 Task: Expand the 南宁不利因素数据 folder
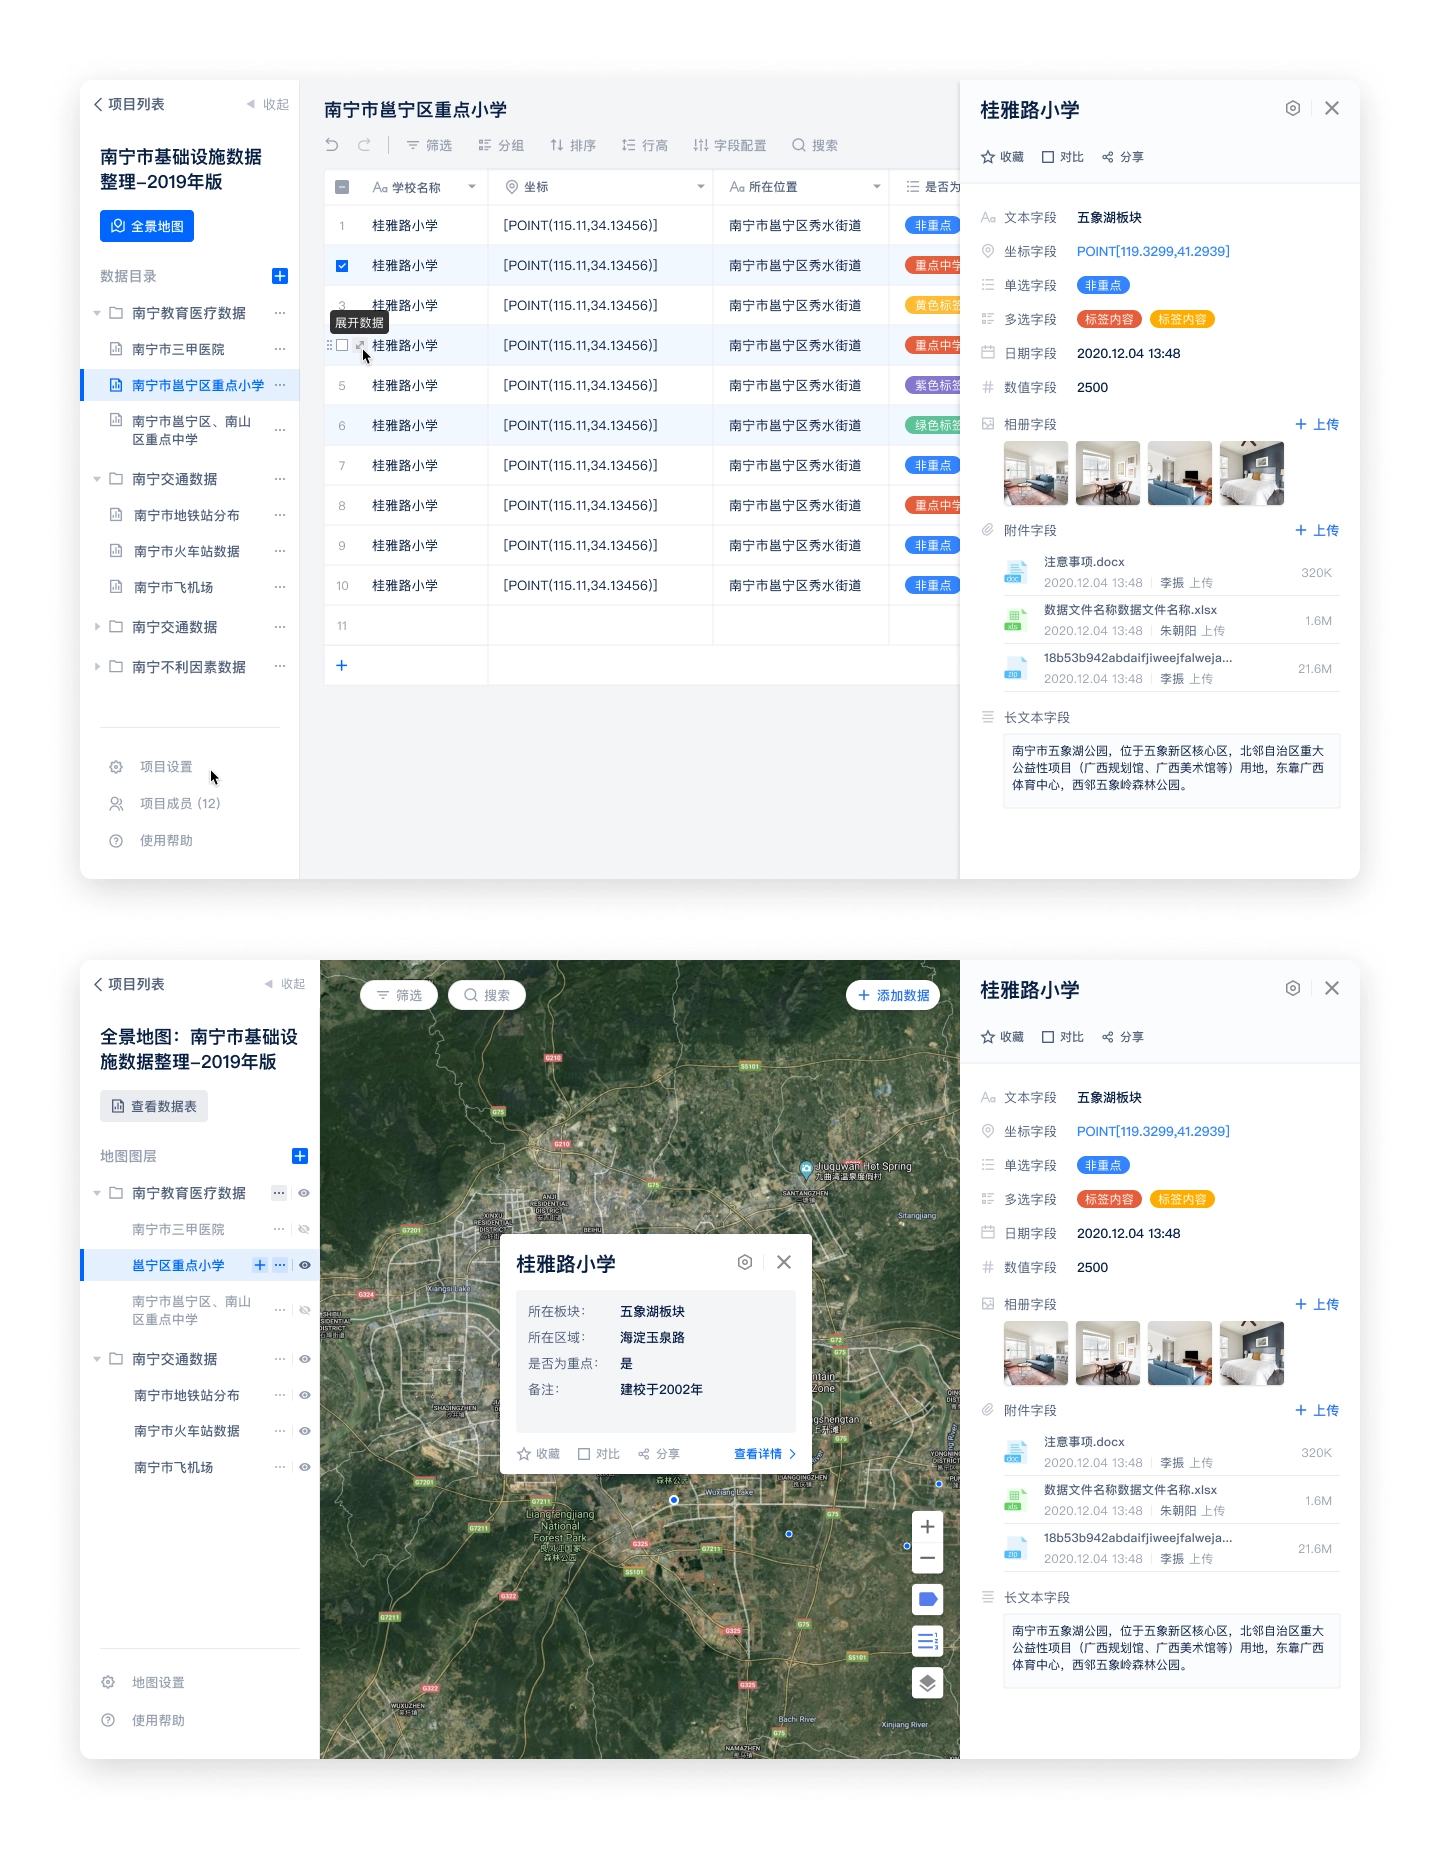click(97, 667)
